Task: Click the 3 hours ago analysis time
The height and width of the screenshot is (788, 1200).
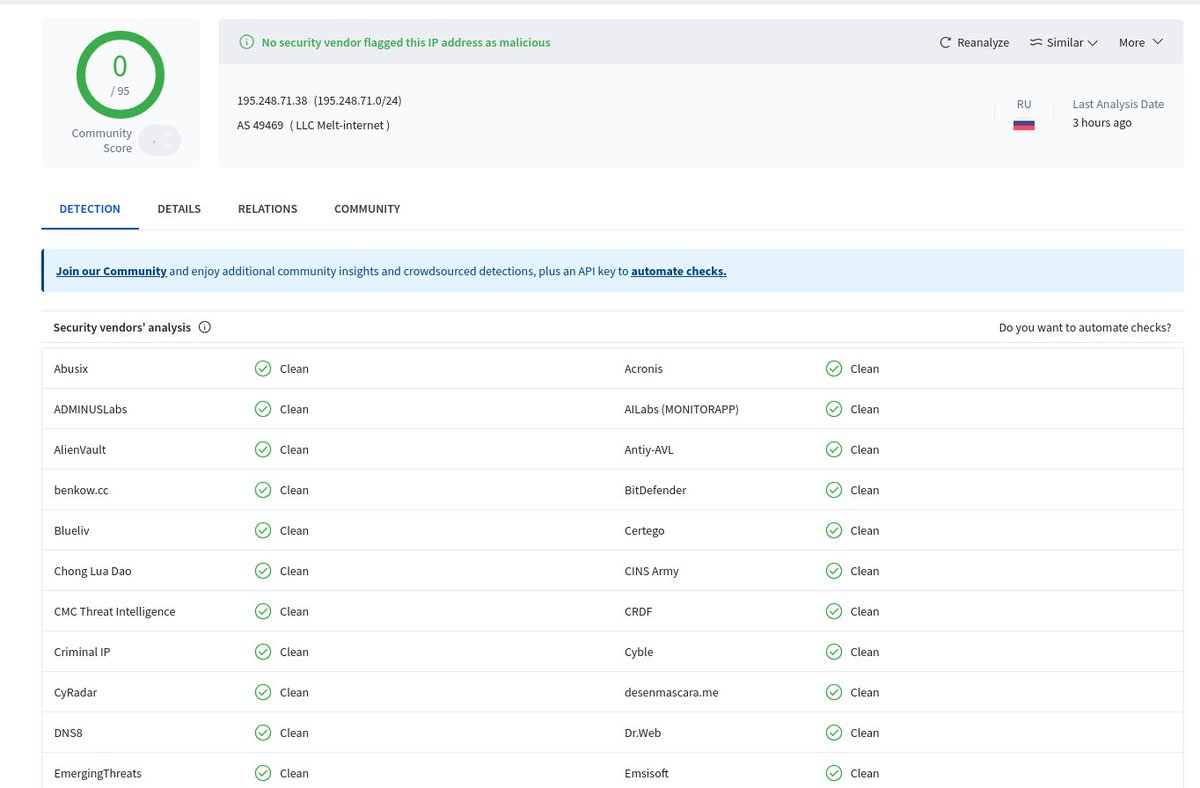Action: 1102,123
